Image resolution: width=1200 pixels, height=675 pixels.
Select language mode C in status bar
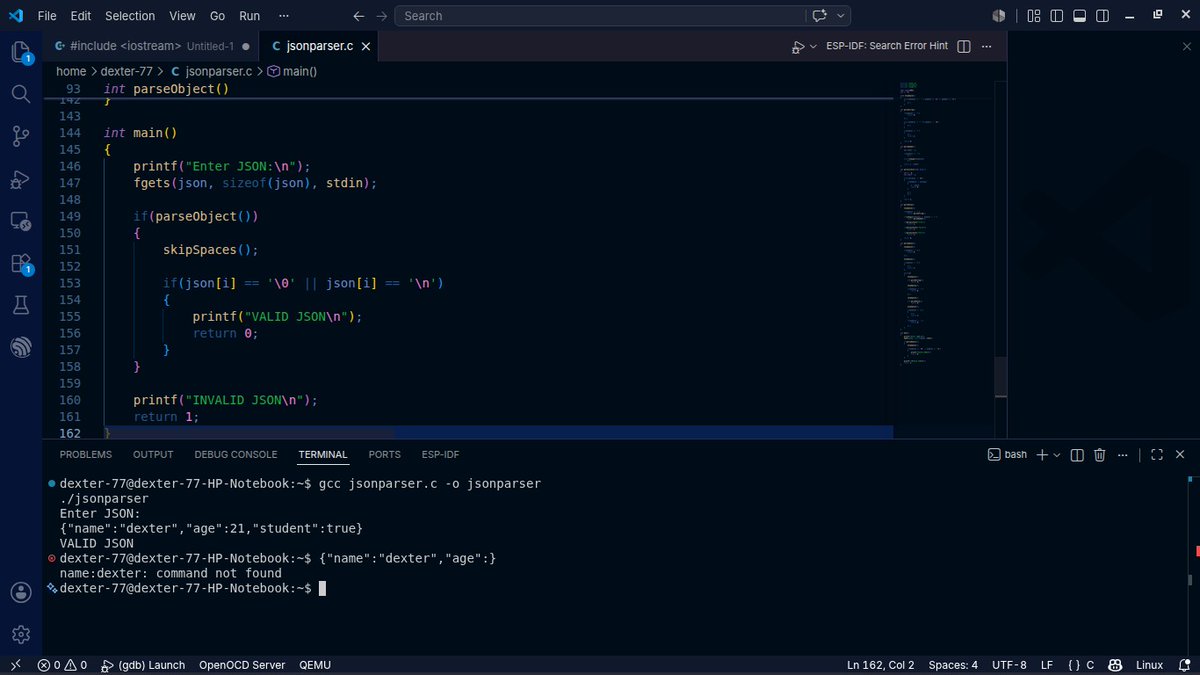(x=1090, y=665)
